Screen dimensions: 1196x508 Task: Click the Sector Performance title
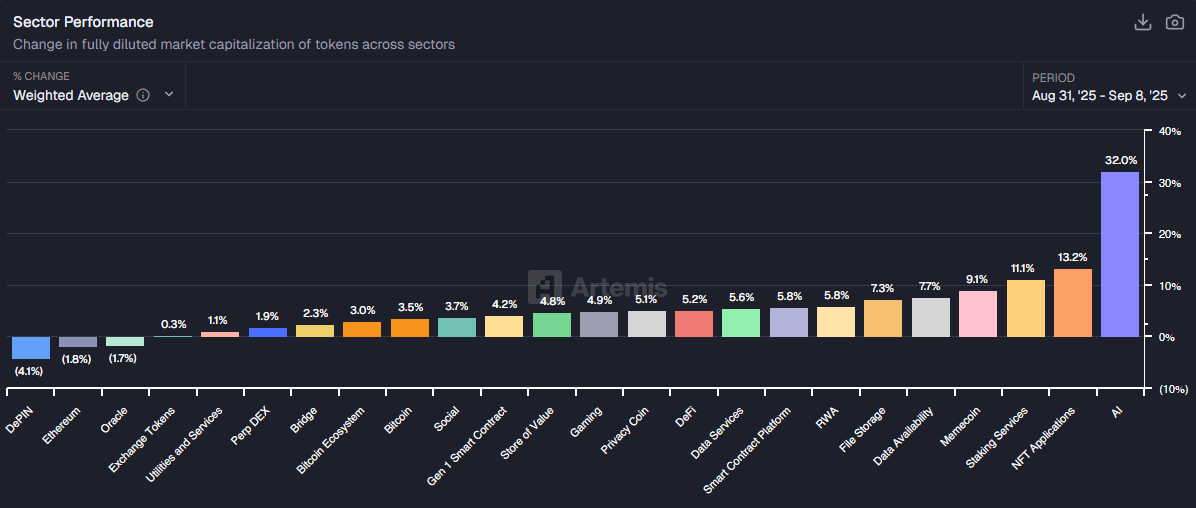(x=83, y=22)
